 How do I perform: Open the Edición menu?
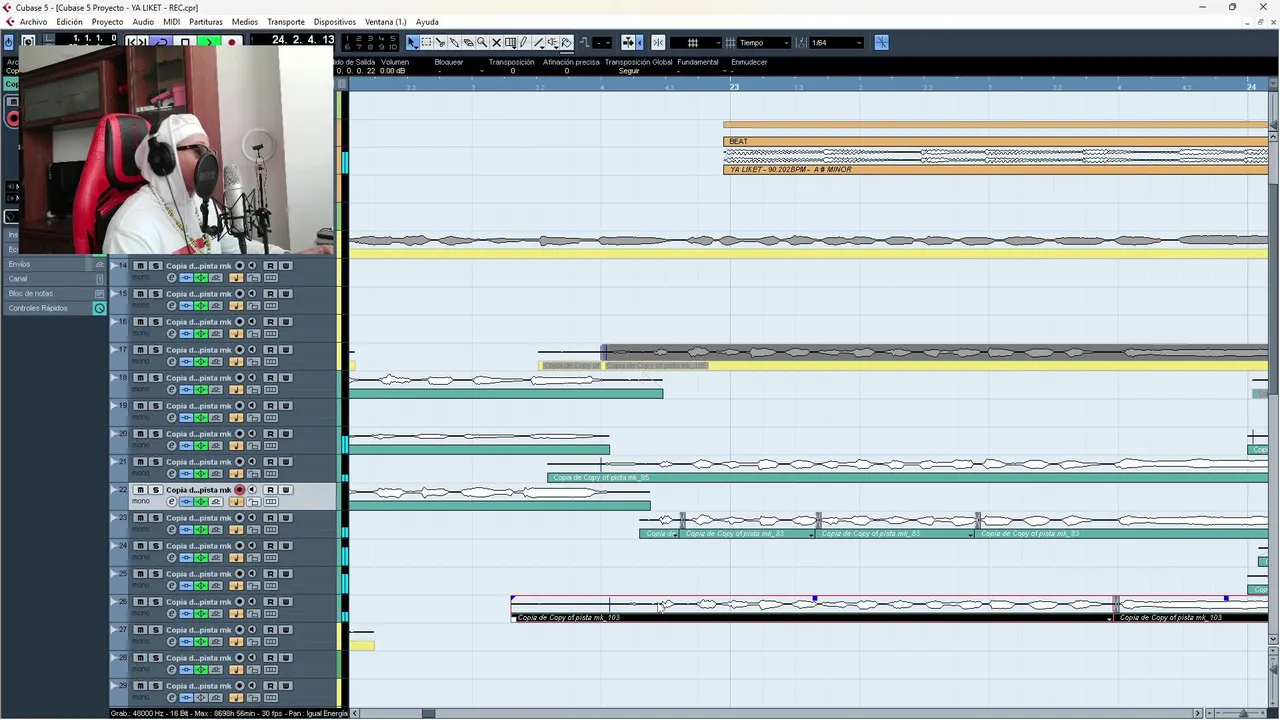tap(69, 22)
